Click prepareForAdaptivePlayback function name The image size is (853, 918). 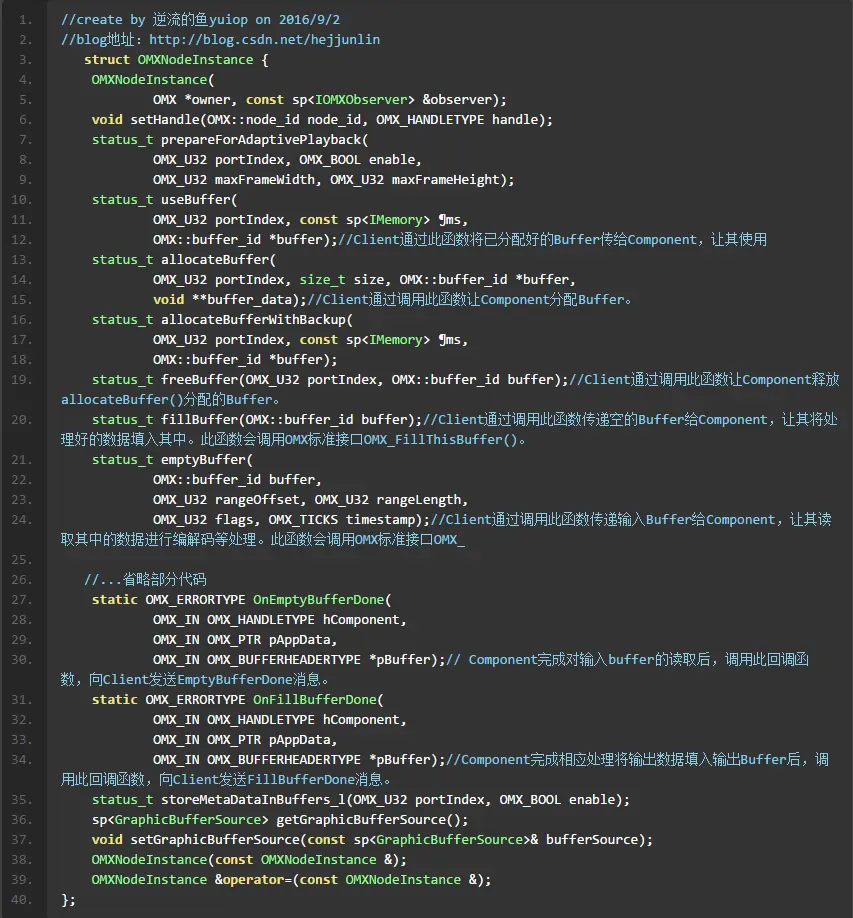click(x=261, y=139)
